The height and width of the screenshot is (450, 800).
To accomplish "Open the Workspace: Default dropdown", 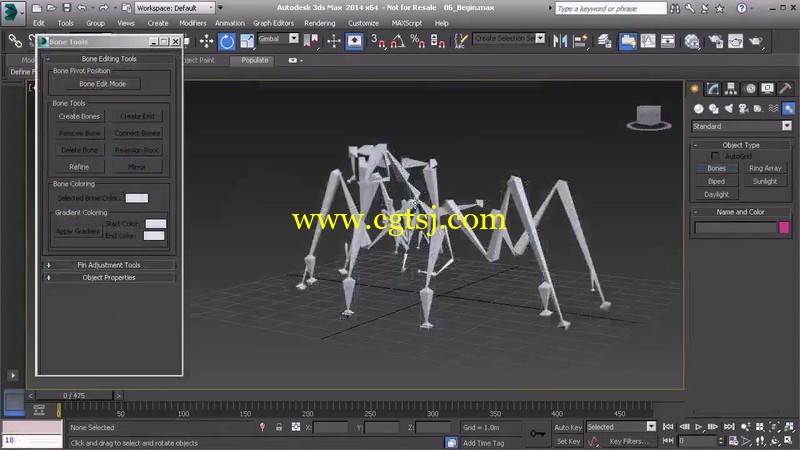I will 174,8.
